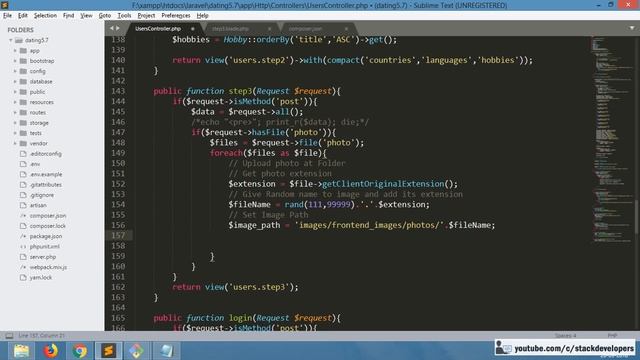Open the Tools menu
Image resolution: width=640 pixels, height=360 pixels.
pyautogui.click(x=124, y=16)
